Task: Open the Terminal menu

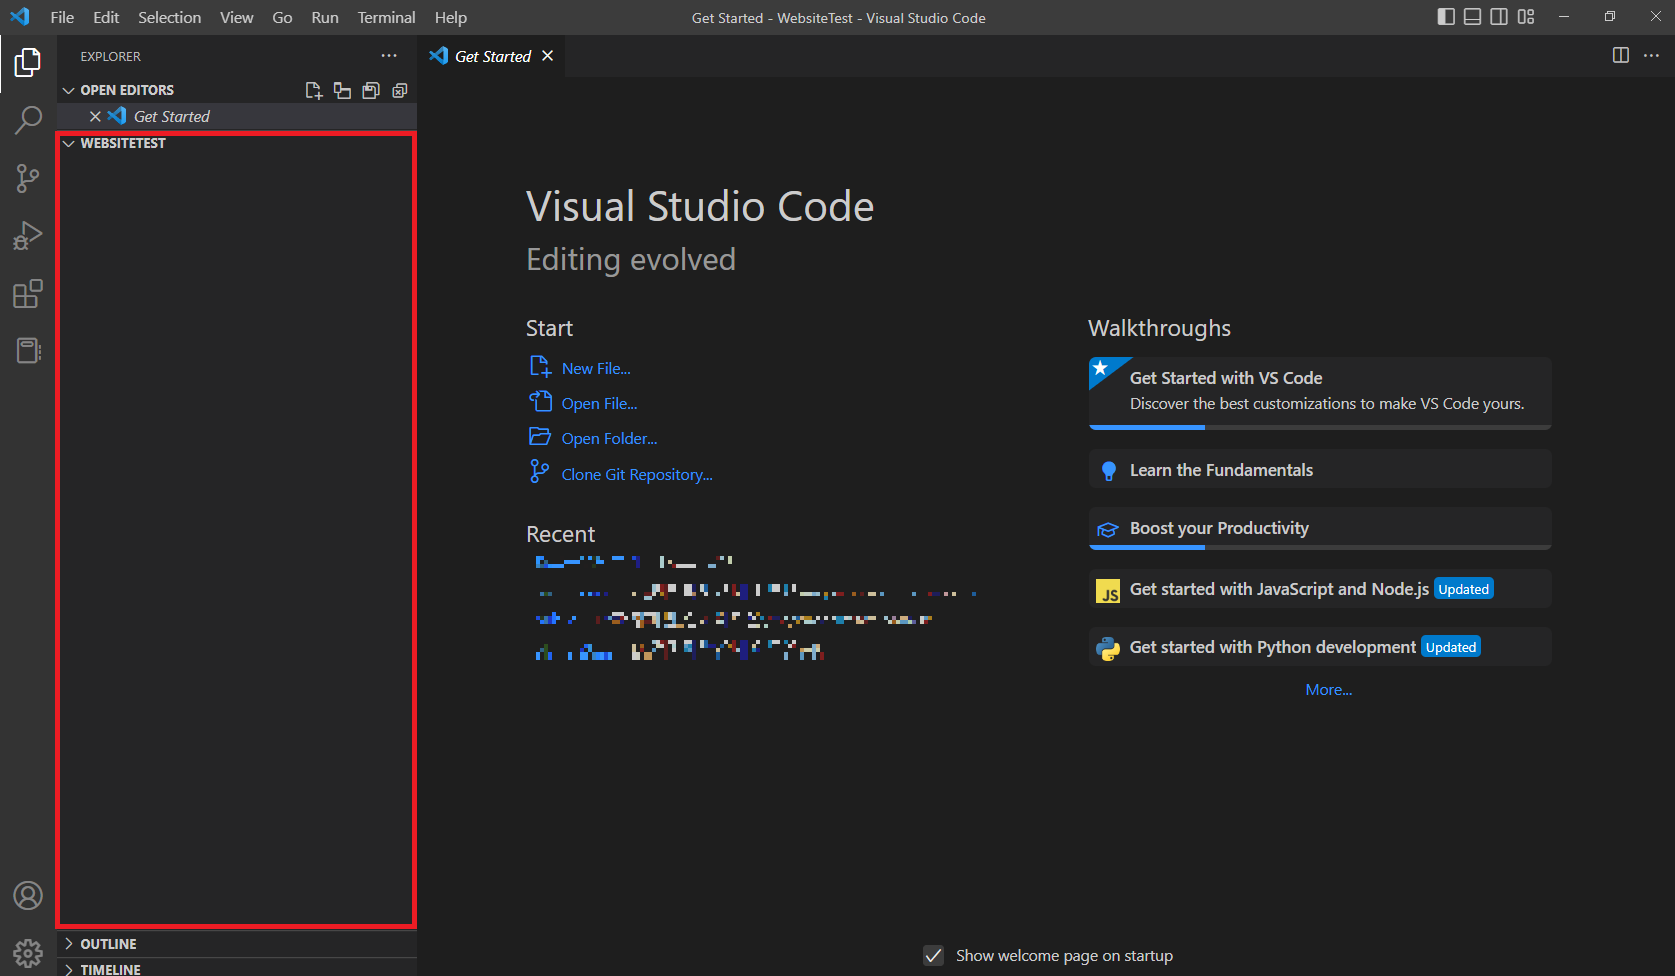Action: 387,17
